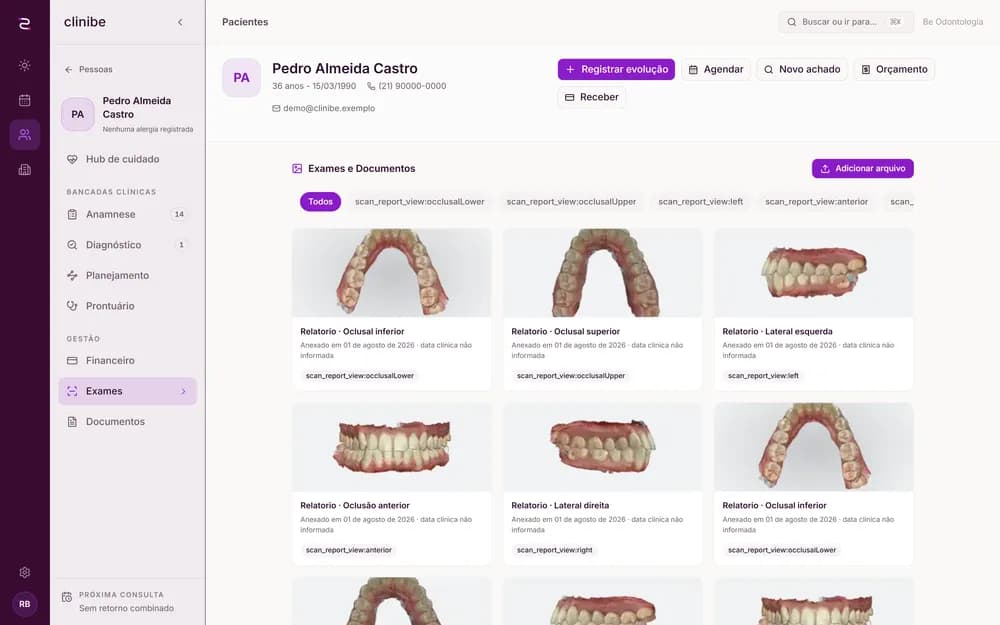Click the large PA patient avatar

click(x=241, y=78)
